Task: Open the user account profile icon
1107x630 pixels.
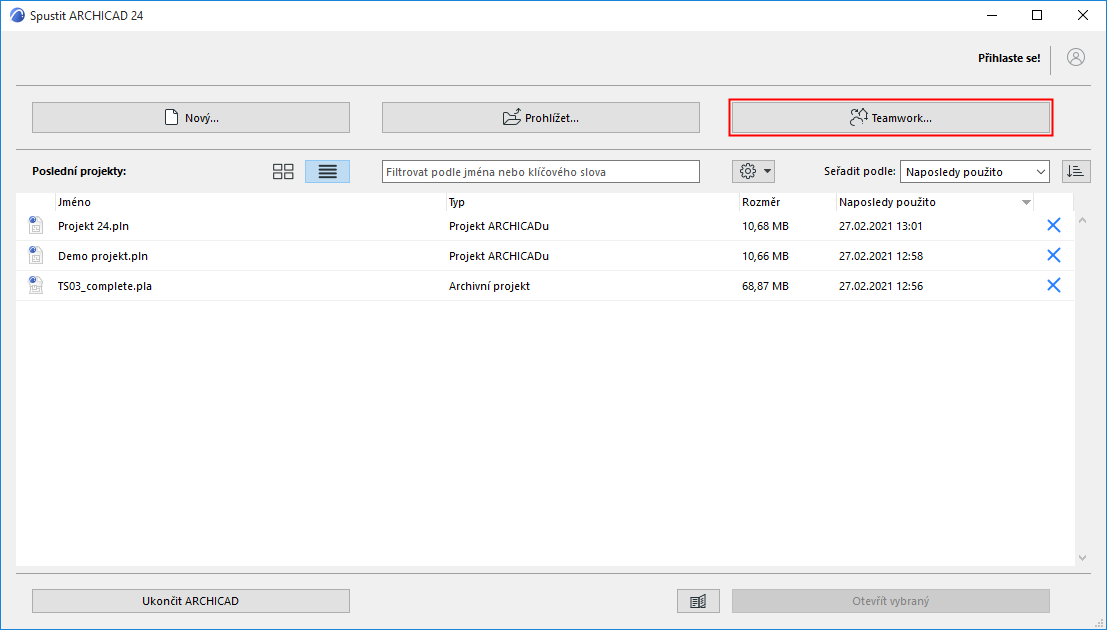Action: [x=1076, y=57]
